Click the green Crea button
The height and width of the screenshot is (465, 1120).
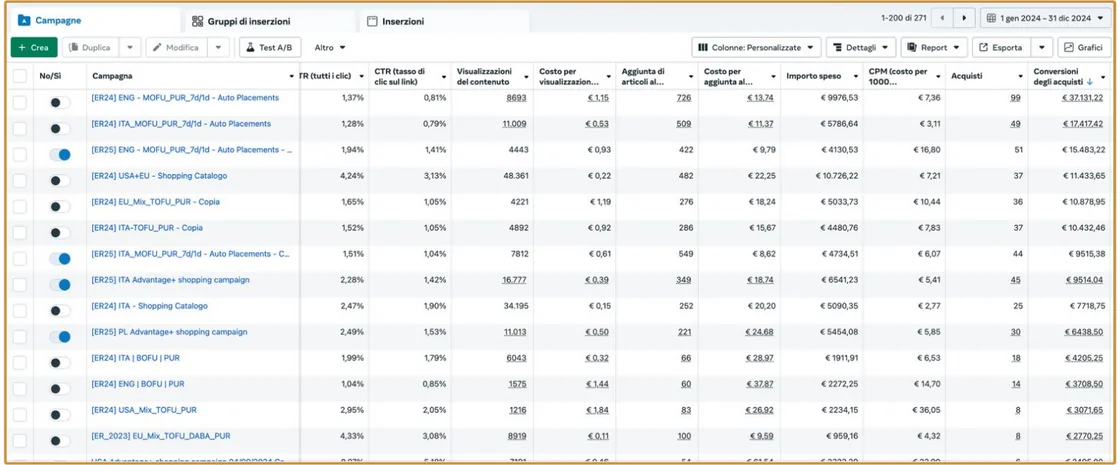click(34, 48)
